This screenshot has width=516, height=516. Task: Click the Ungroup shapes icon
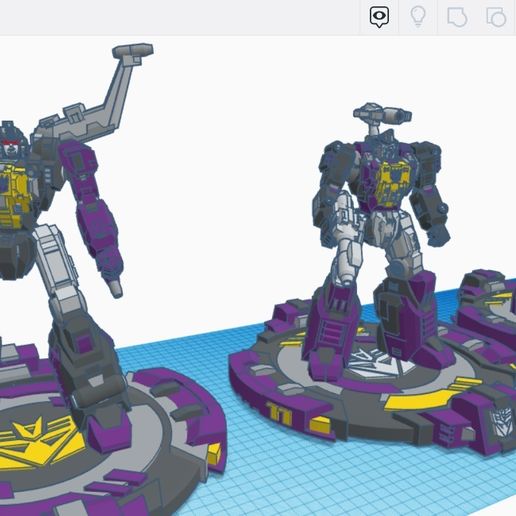(496, 17)
